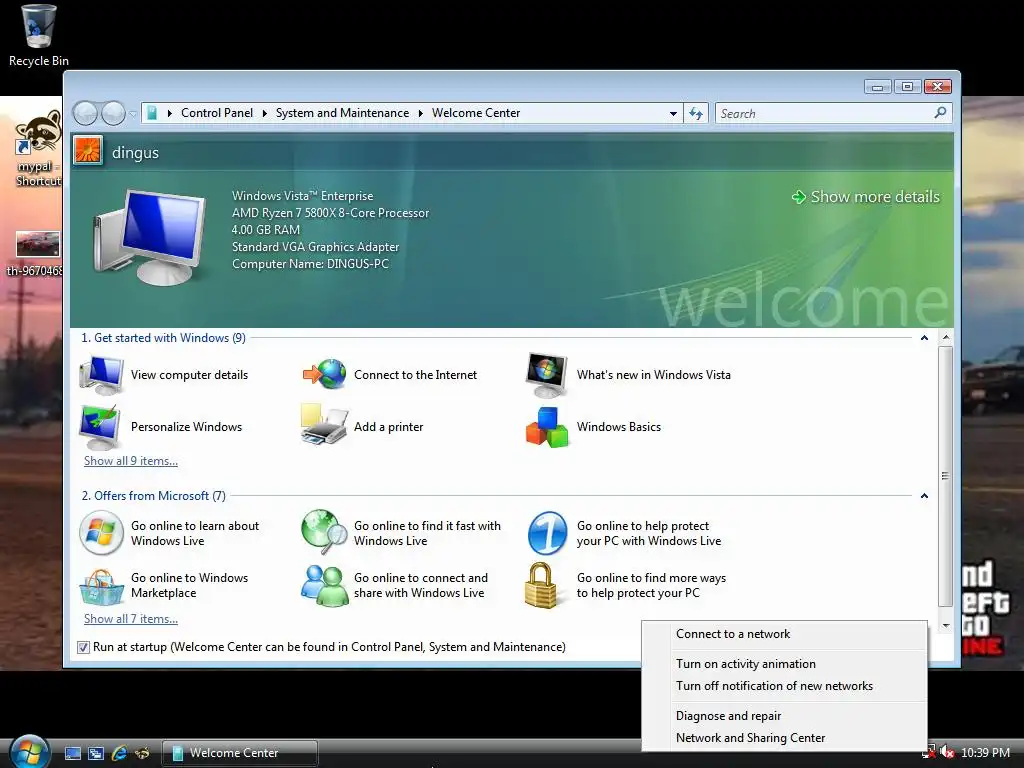
Task: Select the mypal Shortcut raccoon icon
Action: [x=38, y=134]
